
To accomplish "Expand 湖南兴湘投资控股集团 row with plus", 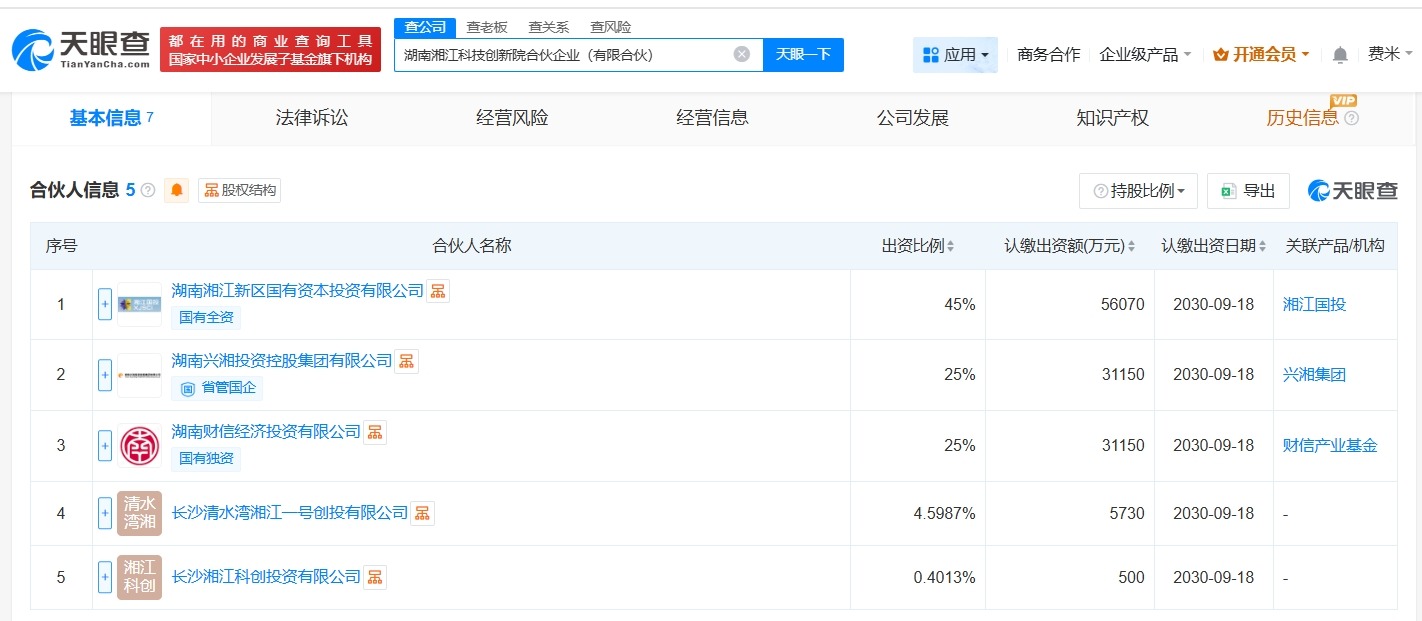I will point(104,374).
